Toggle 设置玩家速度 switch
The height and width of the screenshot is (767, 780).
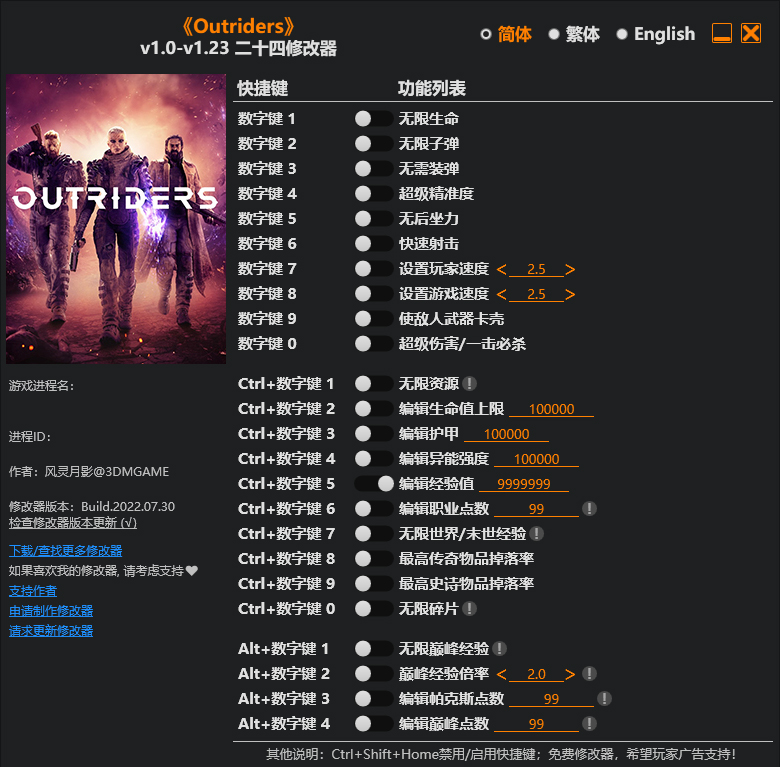(374, 268)
